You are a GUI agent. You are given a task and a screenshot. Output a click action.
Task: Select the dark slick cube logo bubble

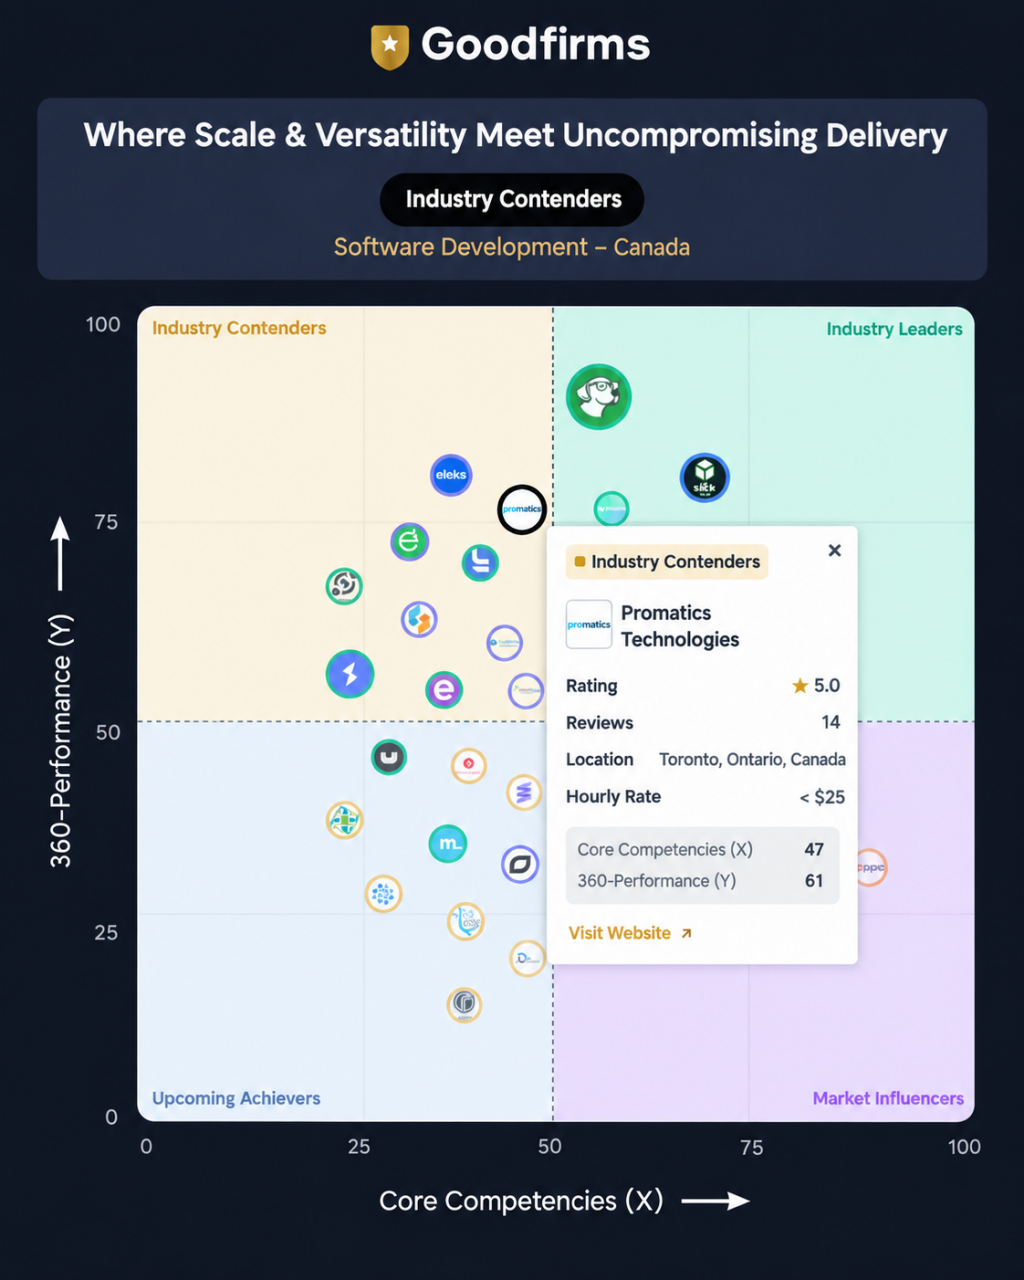(705, 478)
